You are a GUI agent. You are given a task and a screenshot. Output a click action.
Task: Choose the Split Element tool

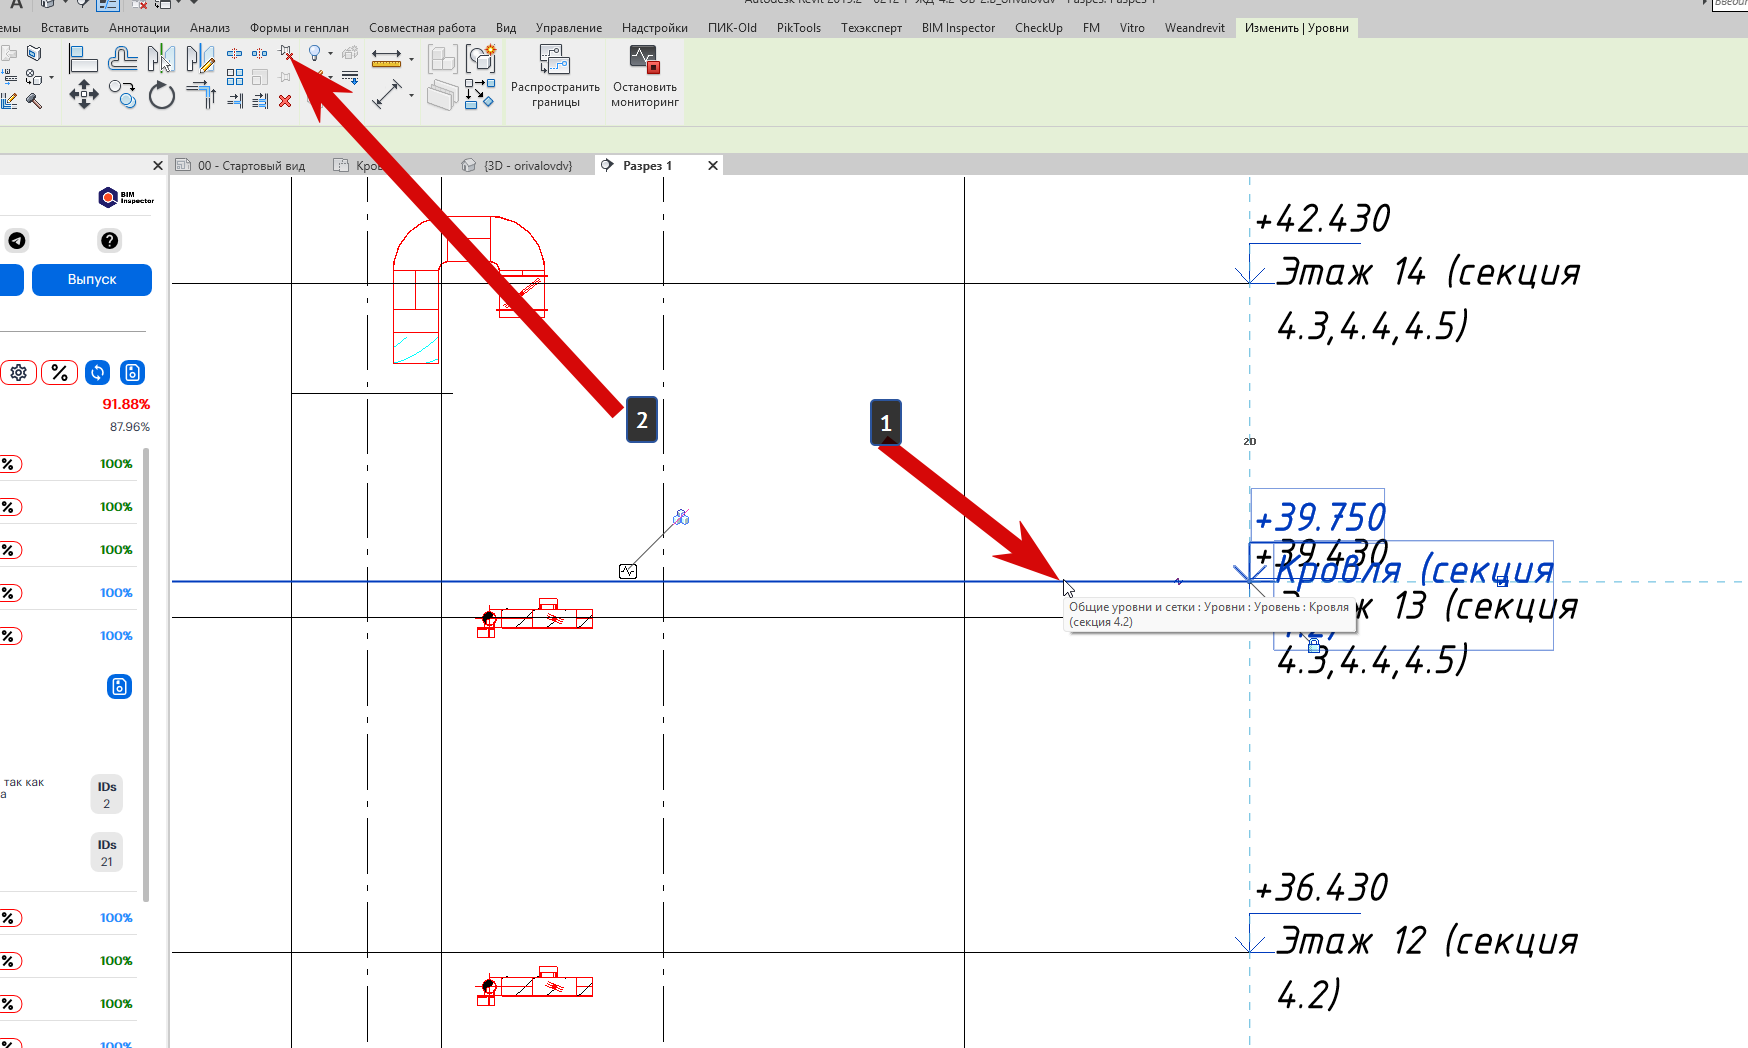[x=235, y=53]
